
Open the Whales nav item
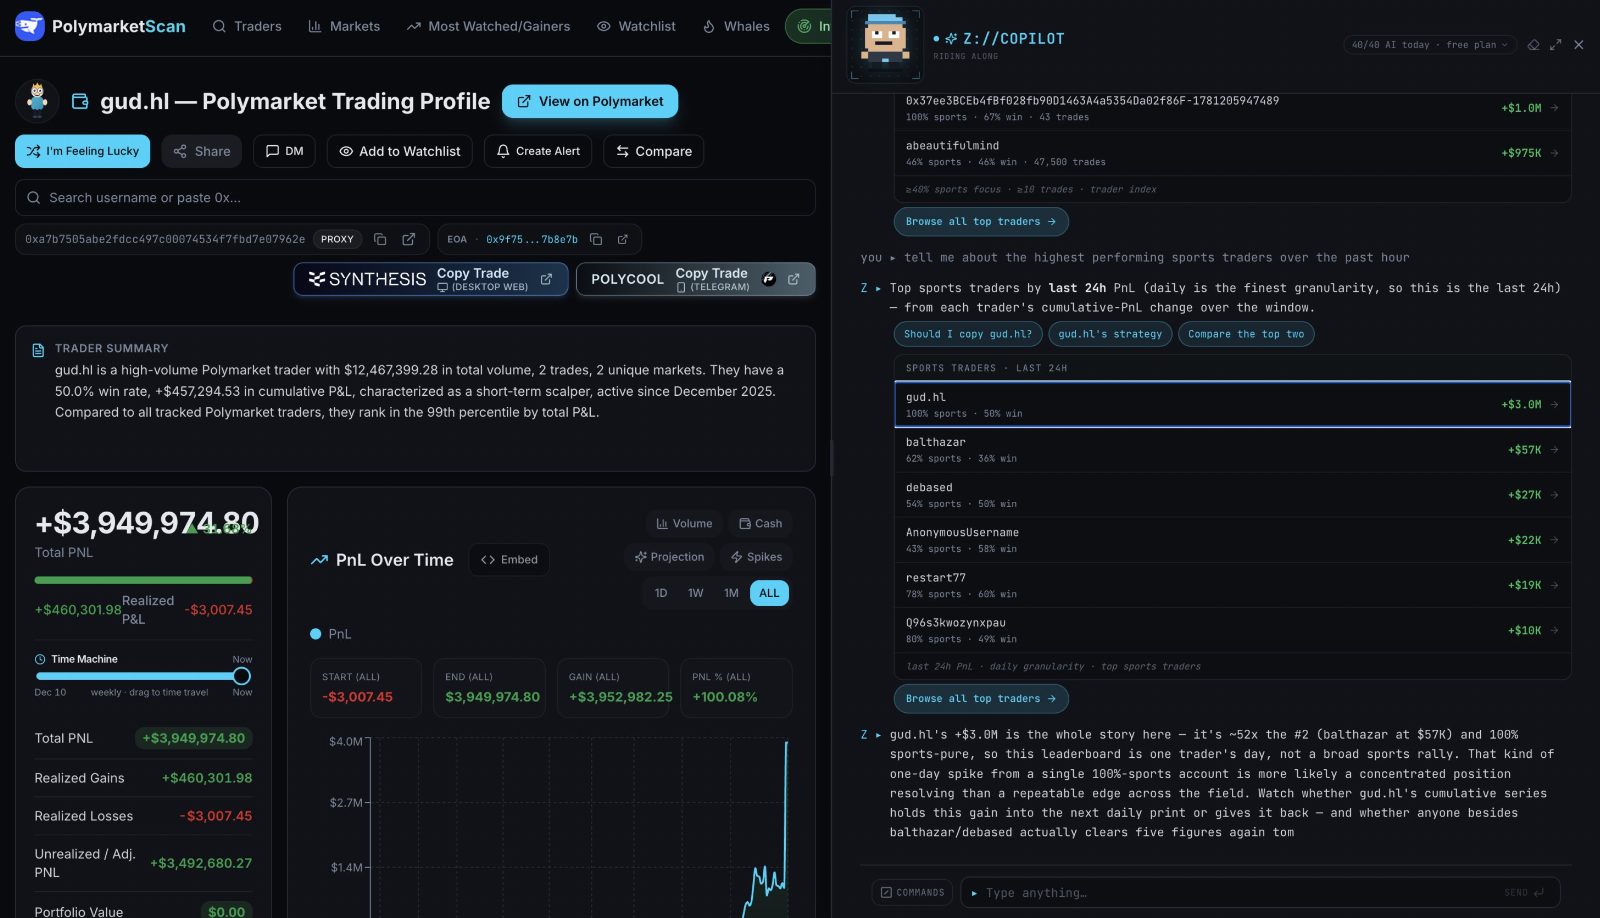coord(736,26)
